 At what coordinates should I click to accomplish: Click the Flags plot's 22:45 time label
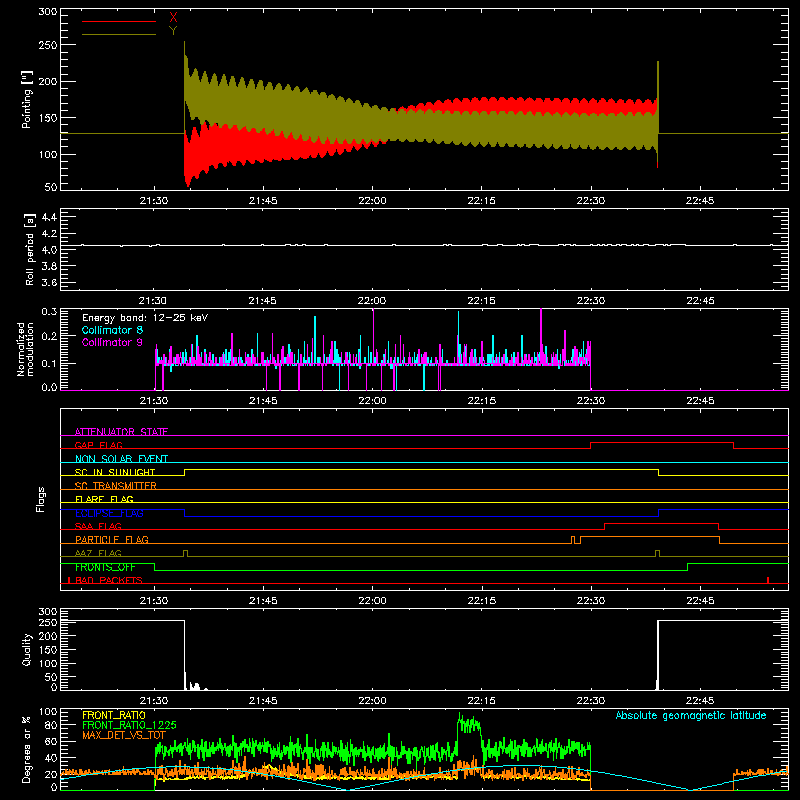700,601
